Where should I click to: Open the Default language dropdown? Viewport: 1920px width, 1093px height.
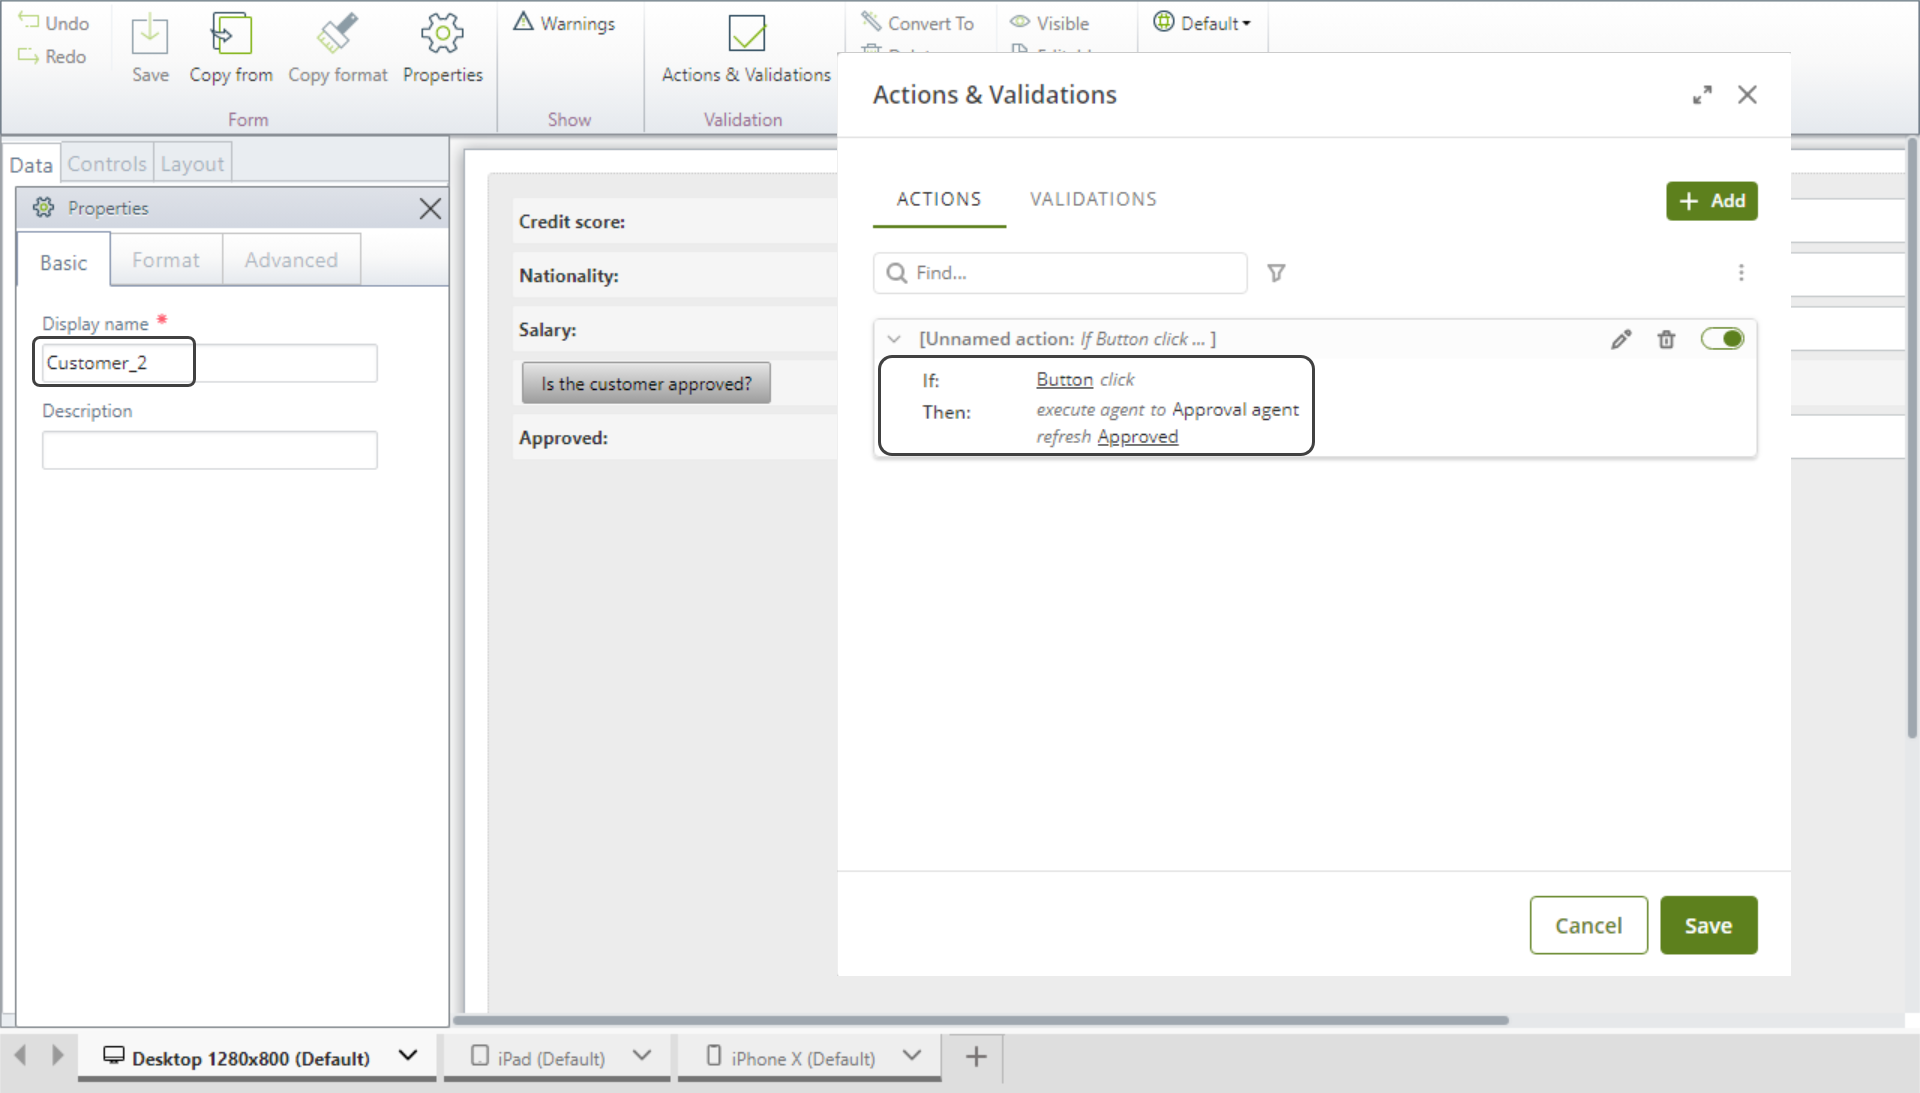(1203, 23)
